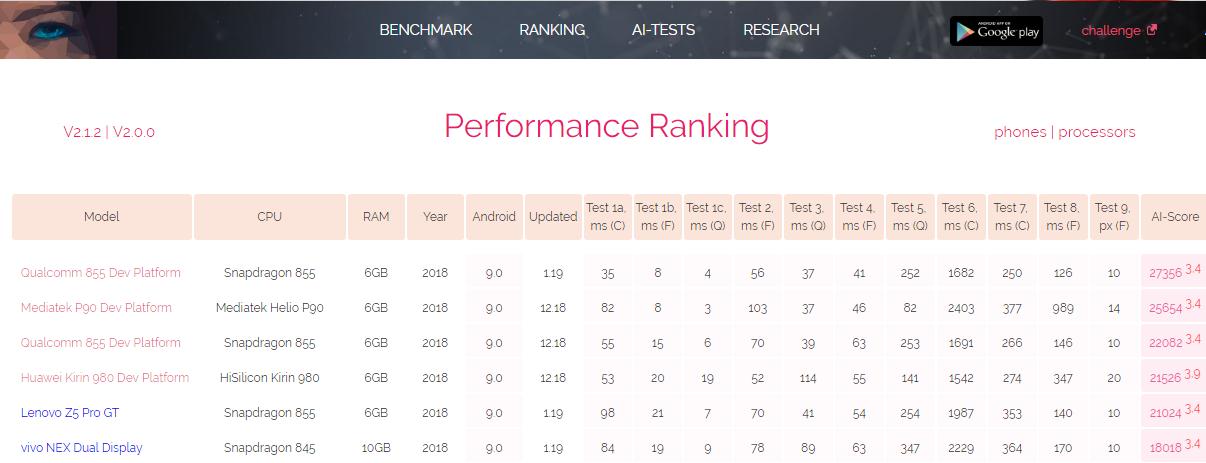1206x463 pixels.
Task: Sort by Test 1b ms (F) header
Action: 657,217
